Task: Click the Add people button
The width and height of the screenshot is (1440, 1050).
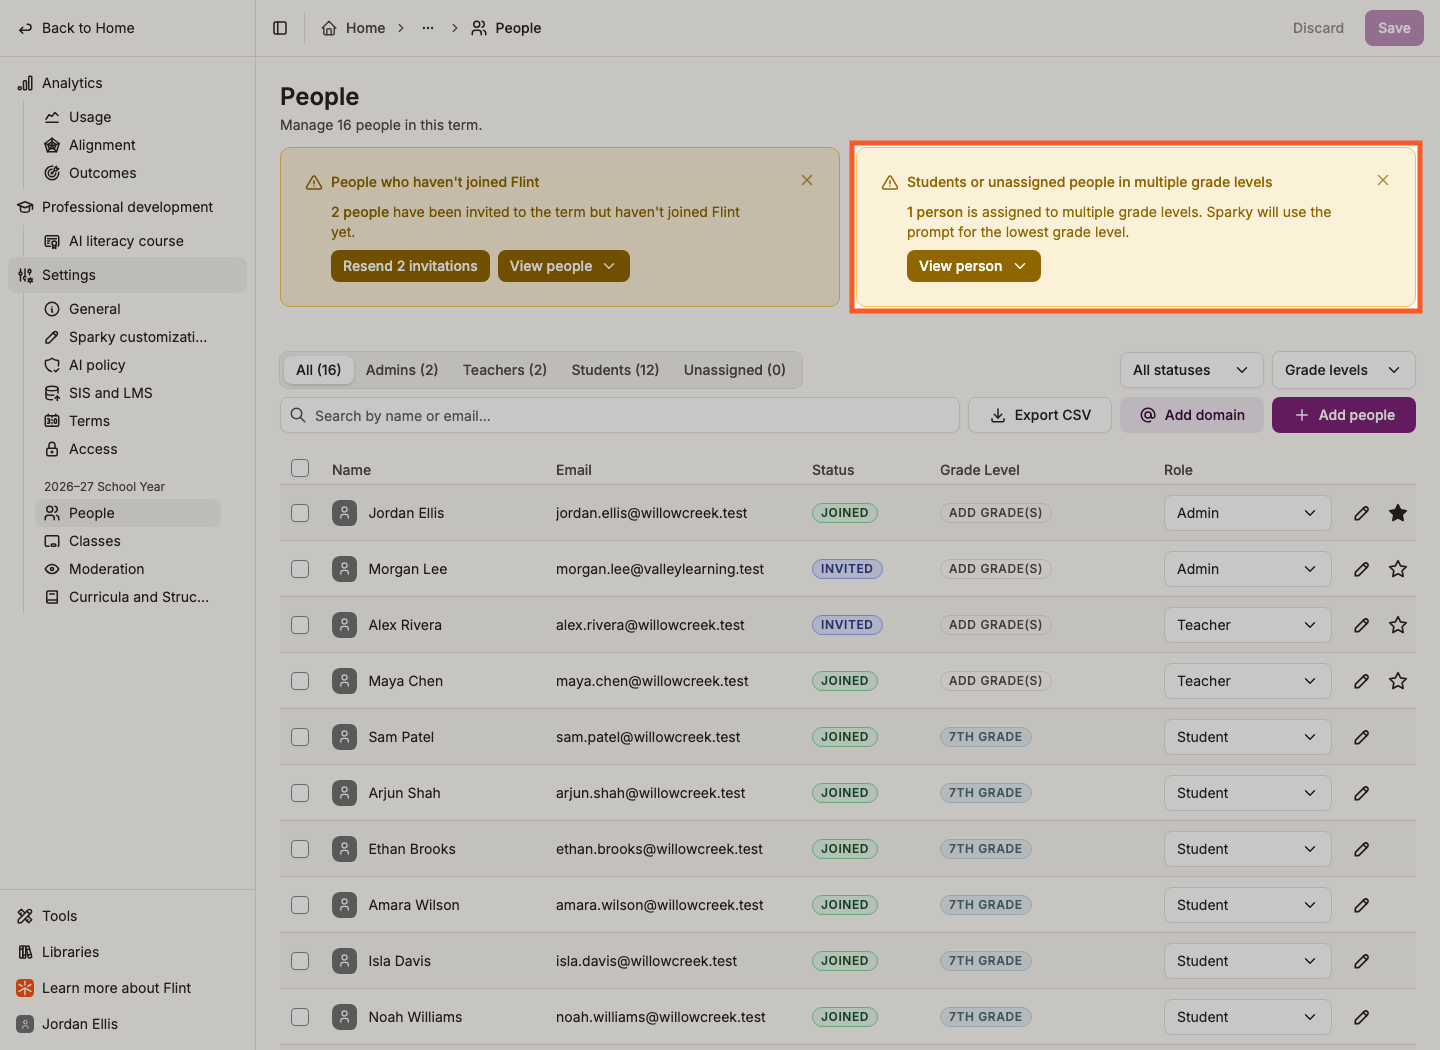Action: (x=1343, y=415)
